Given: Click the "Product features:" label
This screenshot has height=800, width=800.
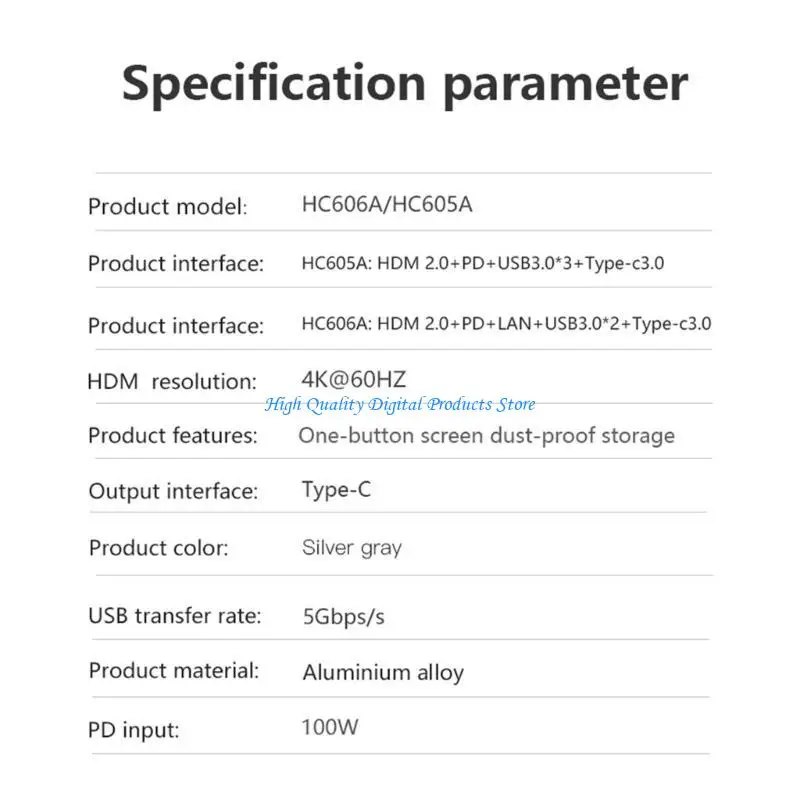Looking at the screenshot, I should [x=173, y=436].
